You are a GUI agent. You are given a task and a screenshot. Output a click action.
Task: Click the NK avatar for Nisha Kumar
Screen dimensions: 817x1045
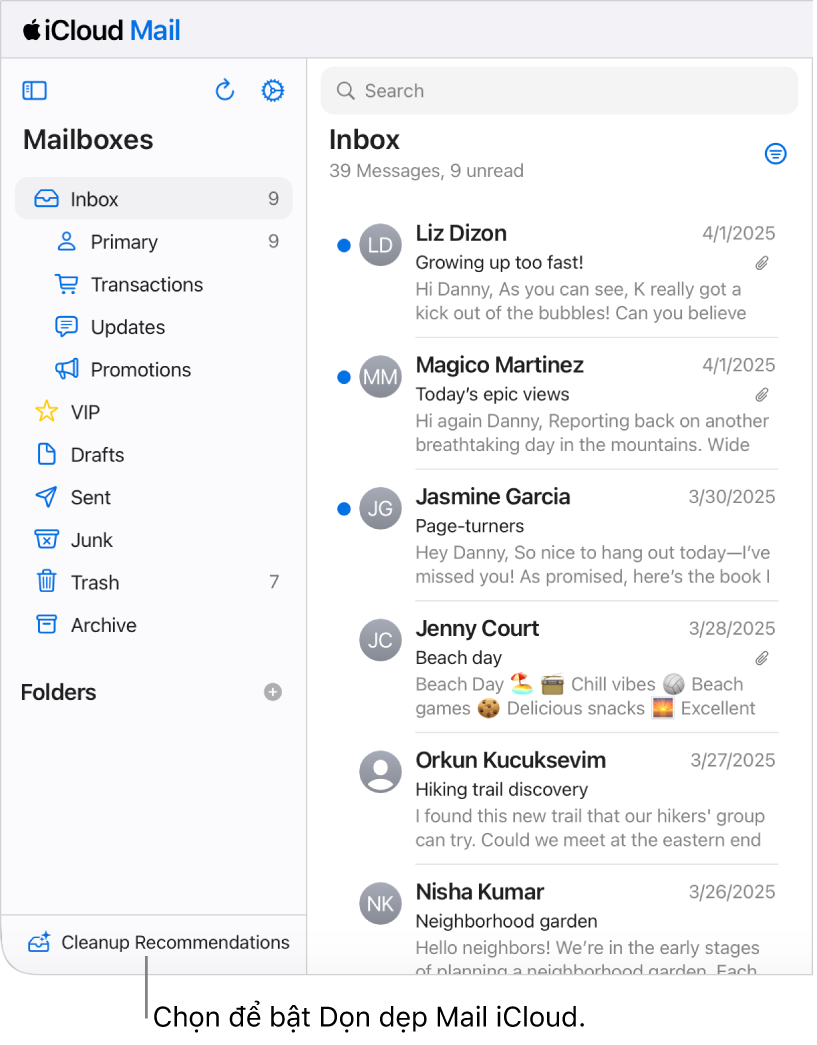(x=380, y=904)
